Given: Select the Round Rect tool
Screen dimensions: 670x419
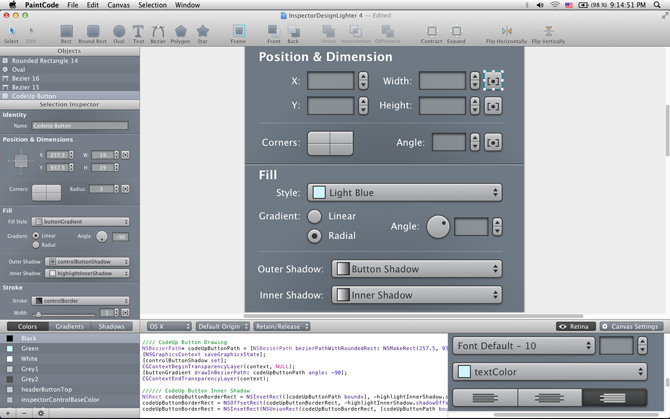Looking at the screenshot, I should [x=92, y=34].
